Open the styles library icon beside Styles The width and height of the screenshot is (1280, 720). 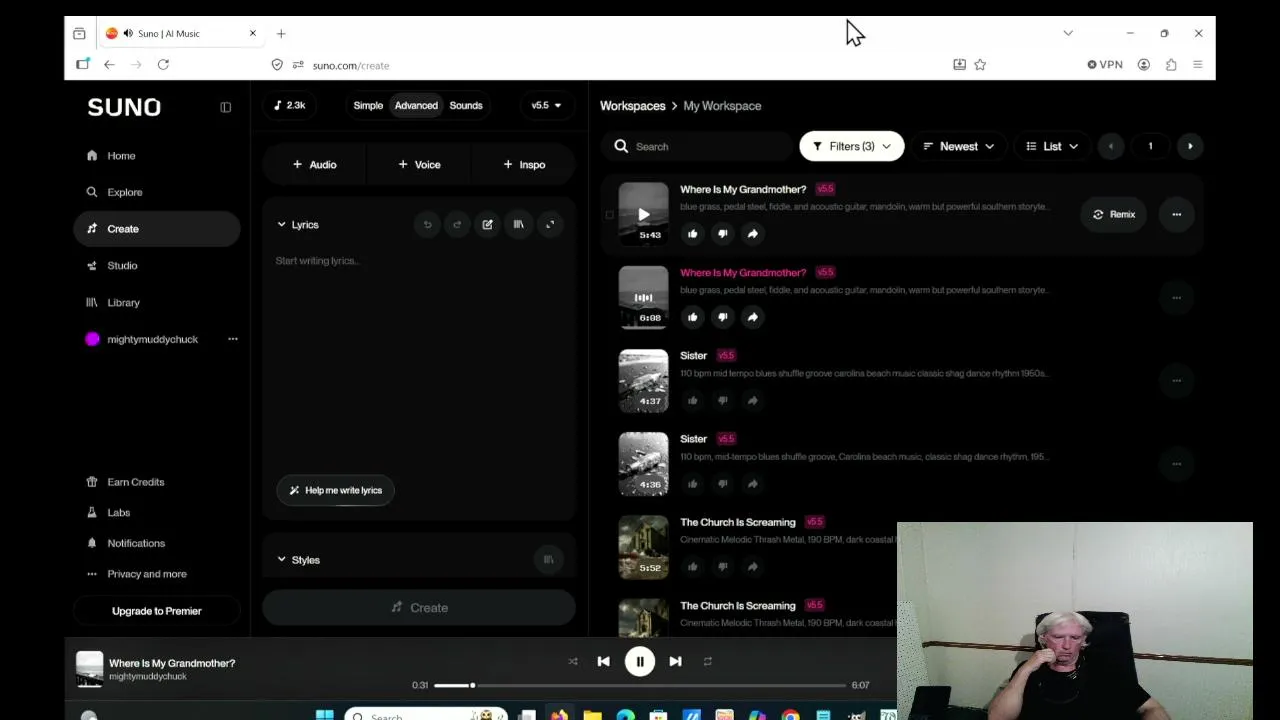click(548, 559)
